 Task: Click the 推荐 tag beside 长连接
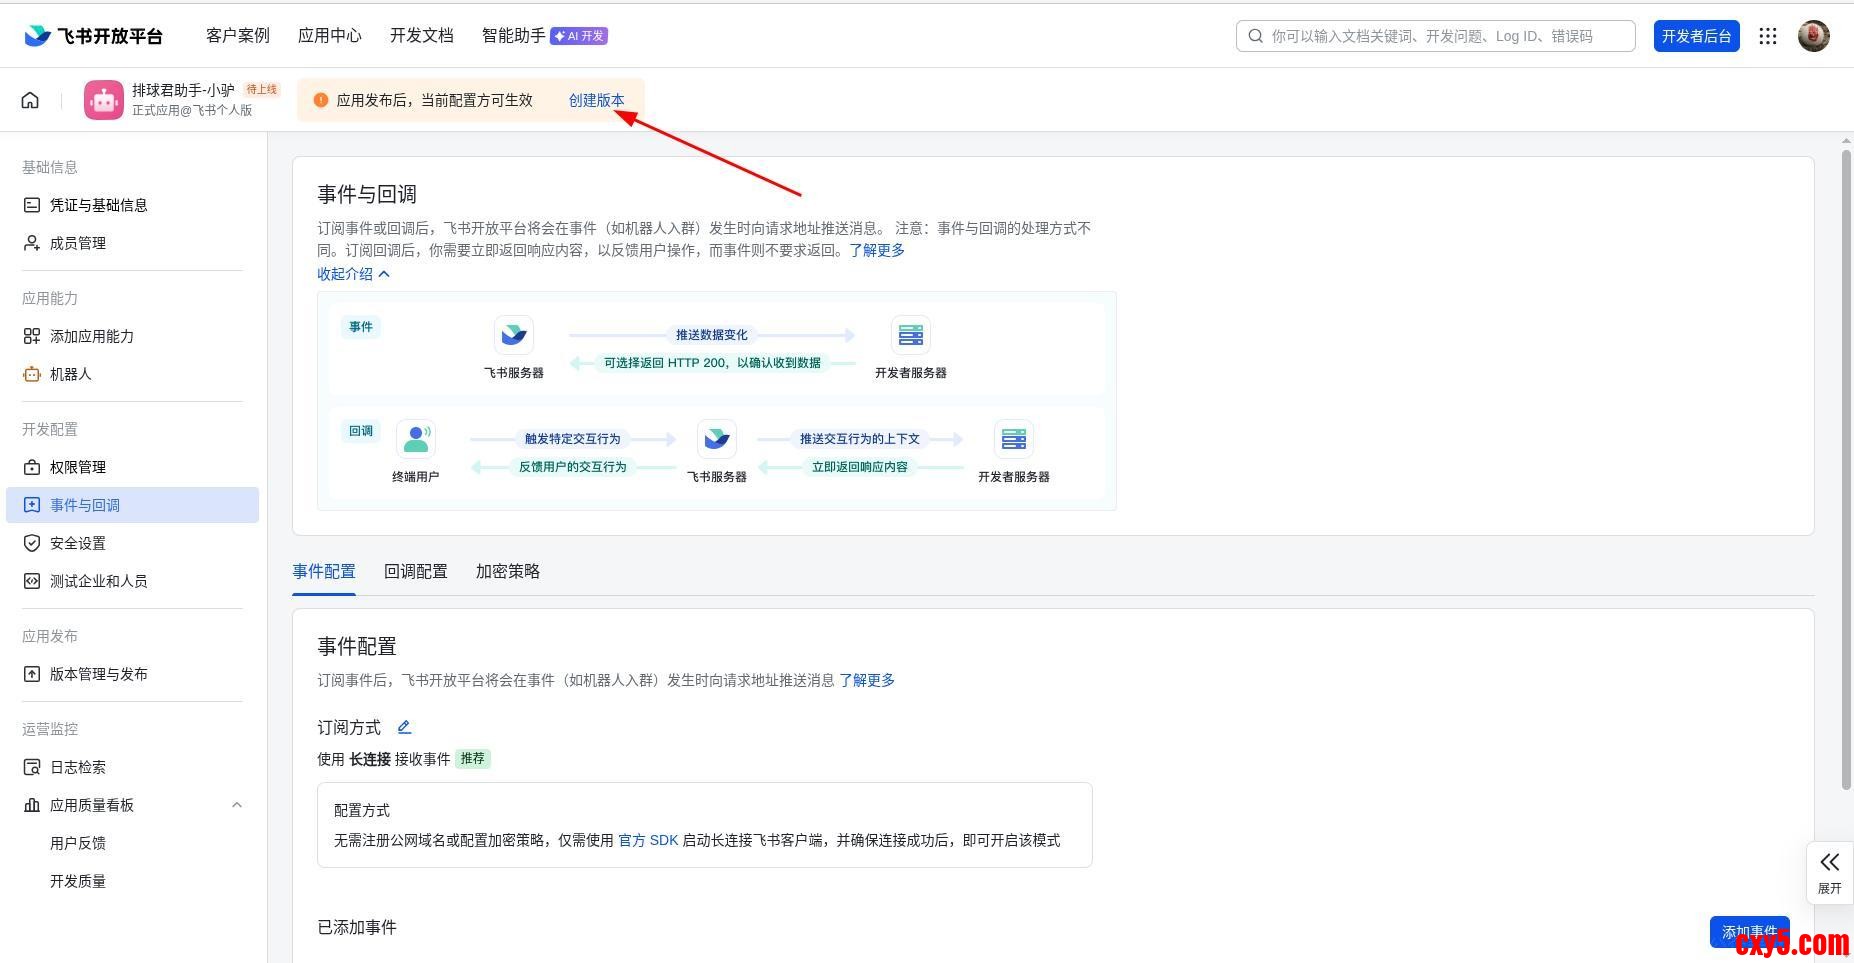473,759
